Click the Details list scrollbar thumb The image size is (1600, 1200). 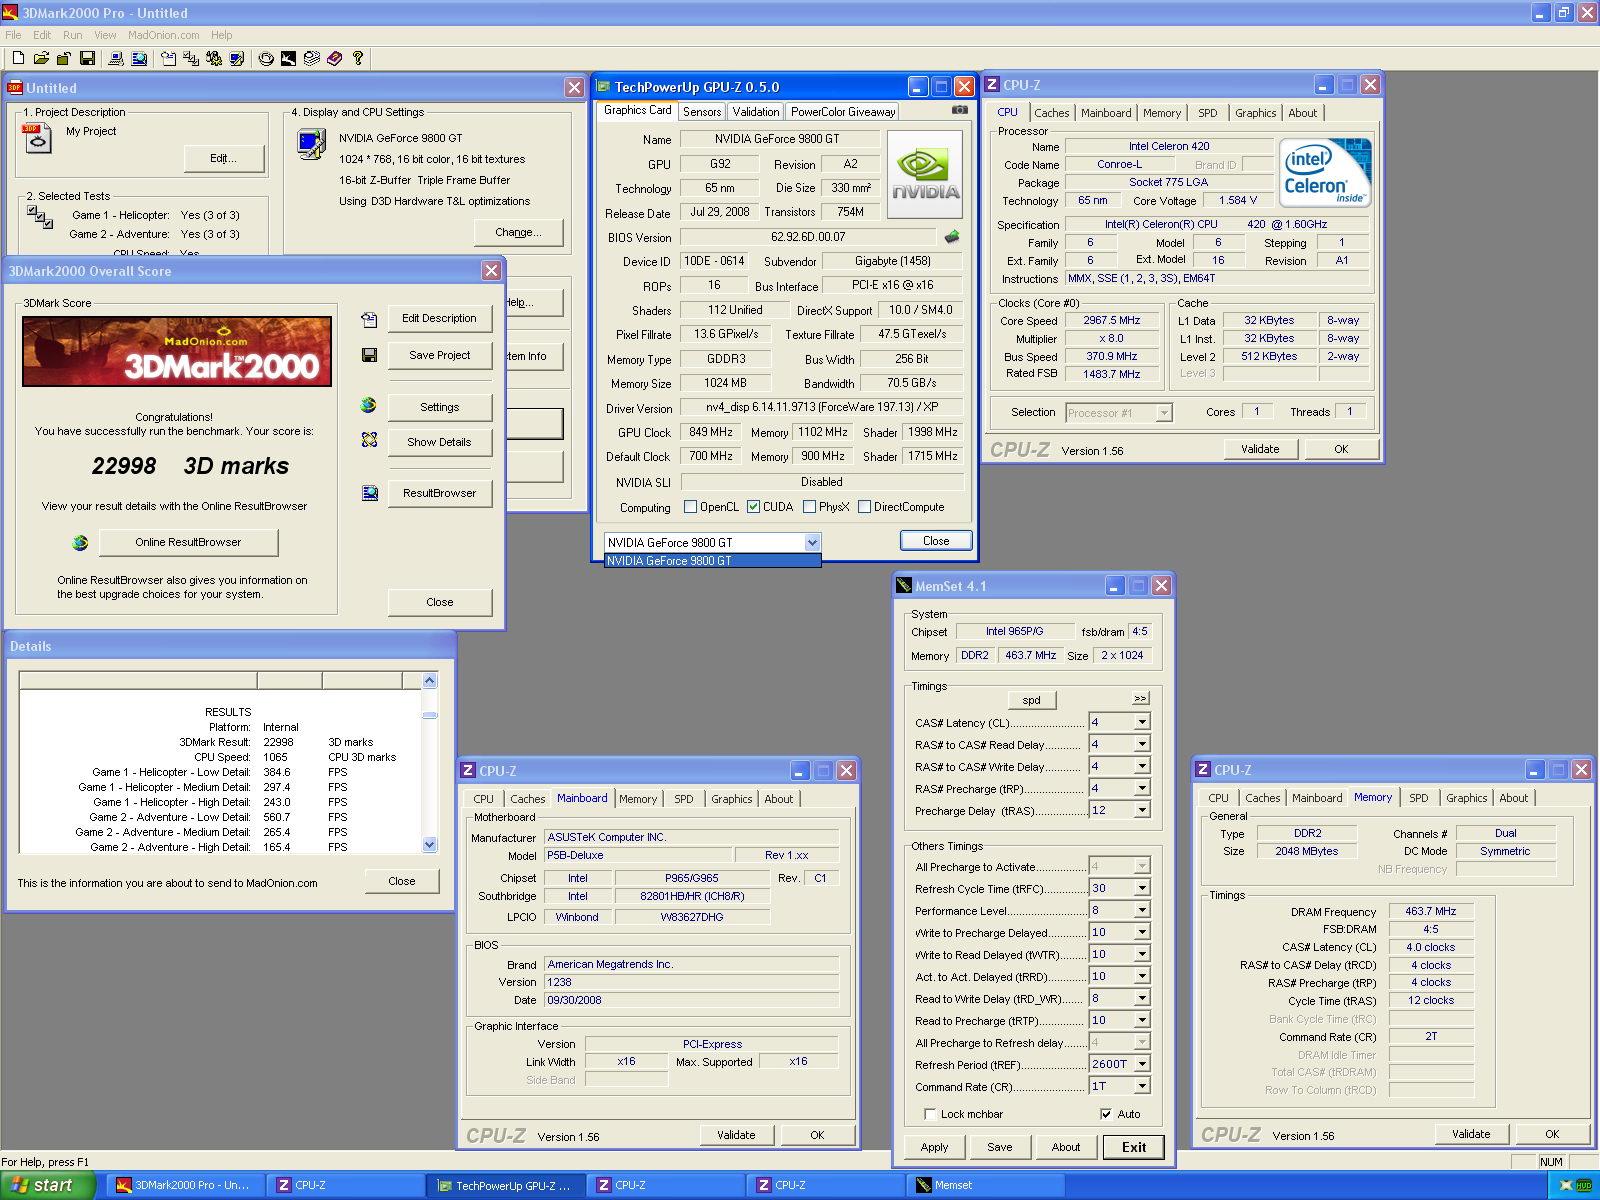429,715
